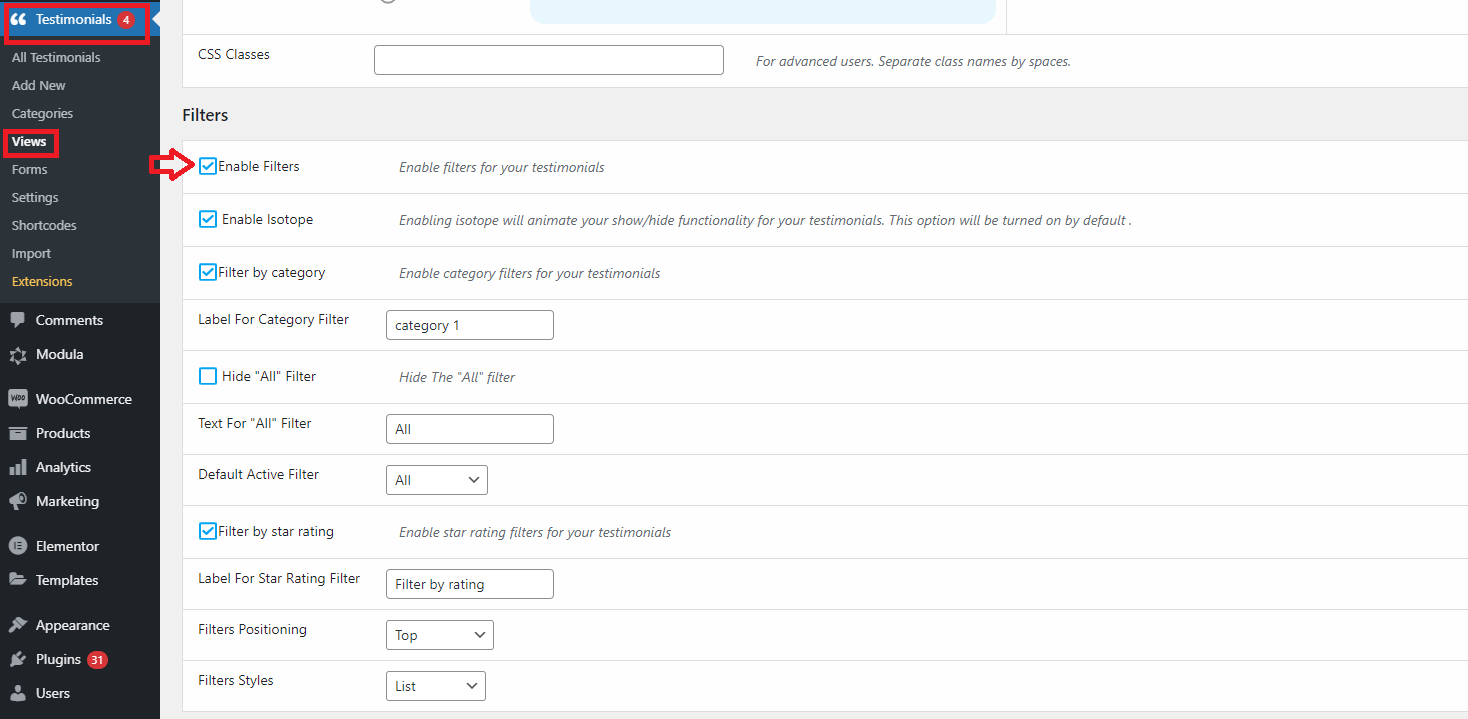Open the Categories submenu item
1468x719 pixels.
click(42, 113)
